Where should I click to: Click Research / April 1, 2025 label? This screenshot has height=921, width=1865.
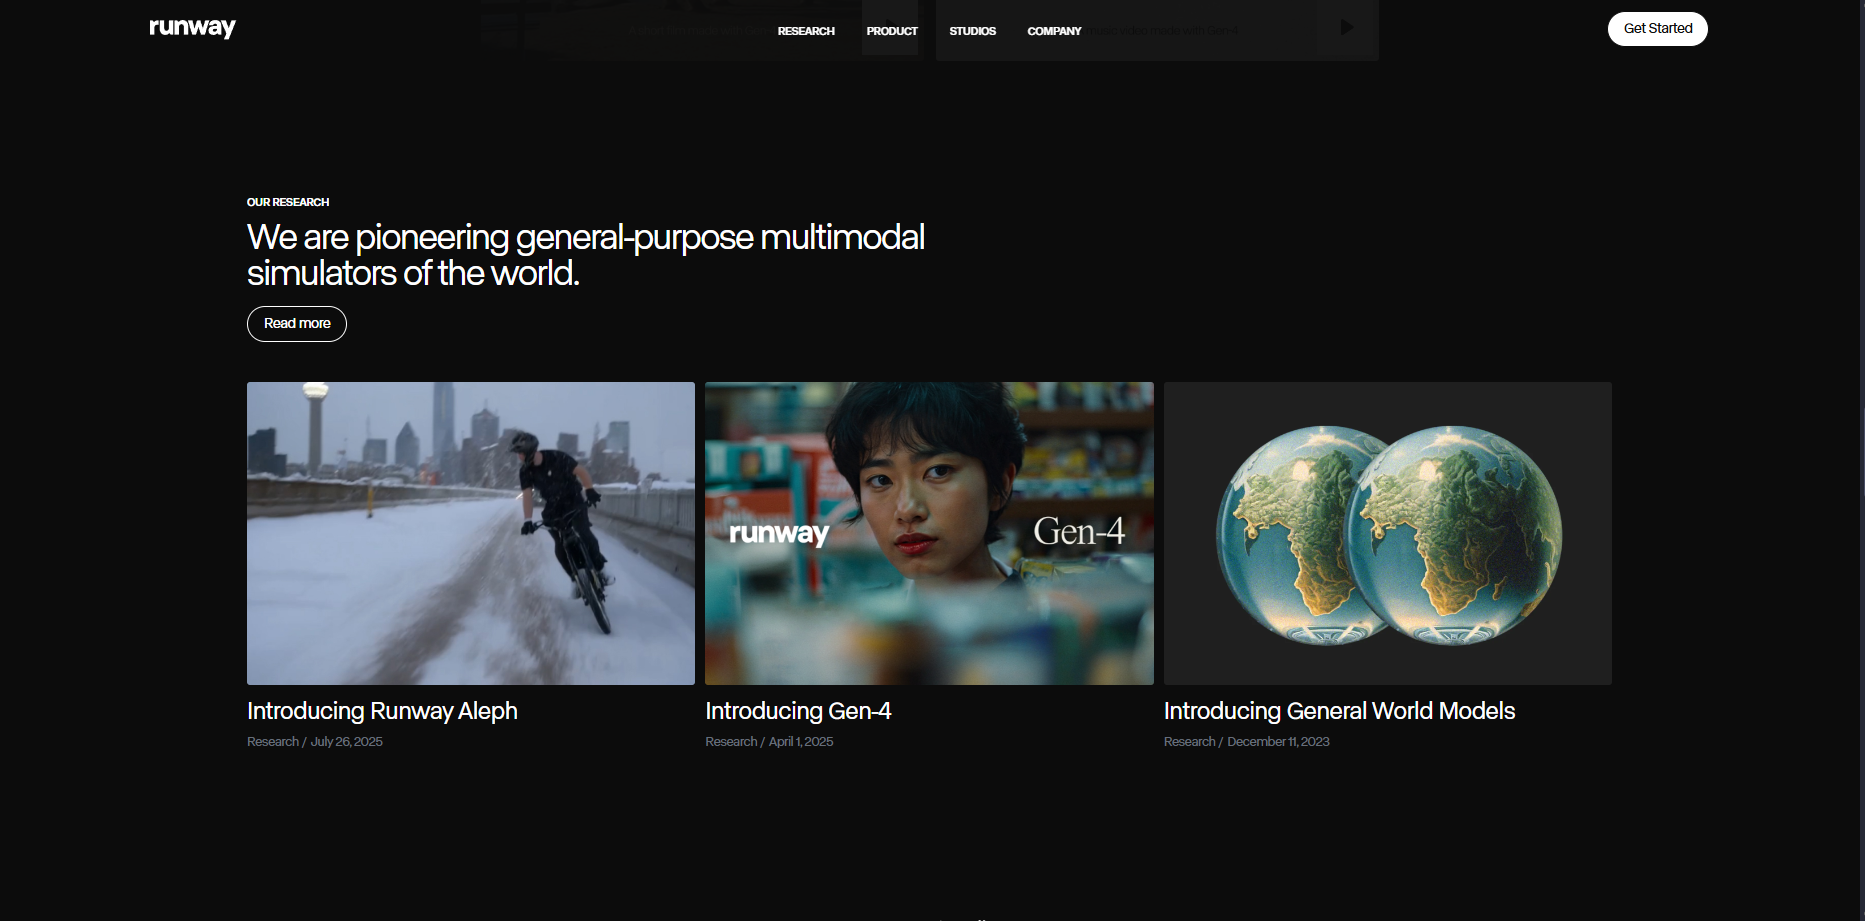(769, 742)
